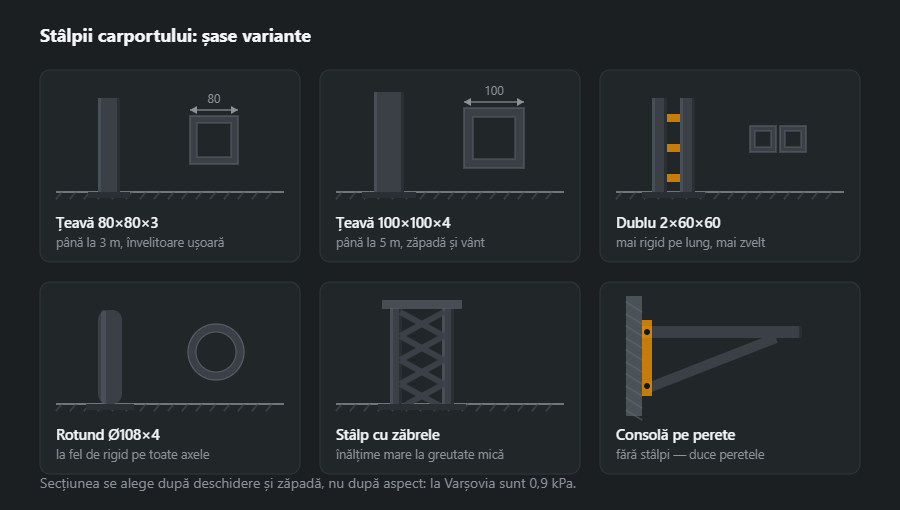Select the double post with orange connectors
Image resolution: width=900 pixels, height=510 pixels.
(x=673, y=147)
